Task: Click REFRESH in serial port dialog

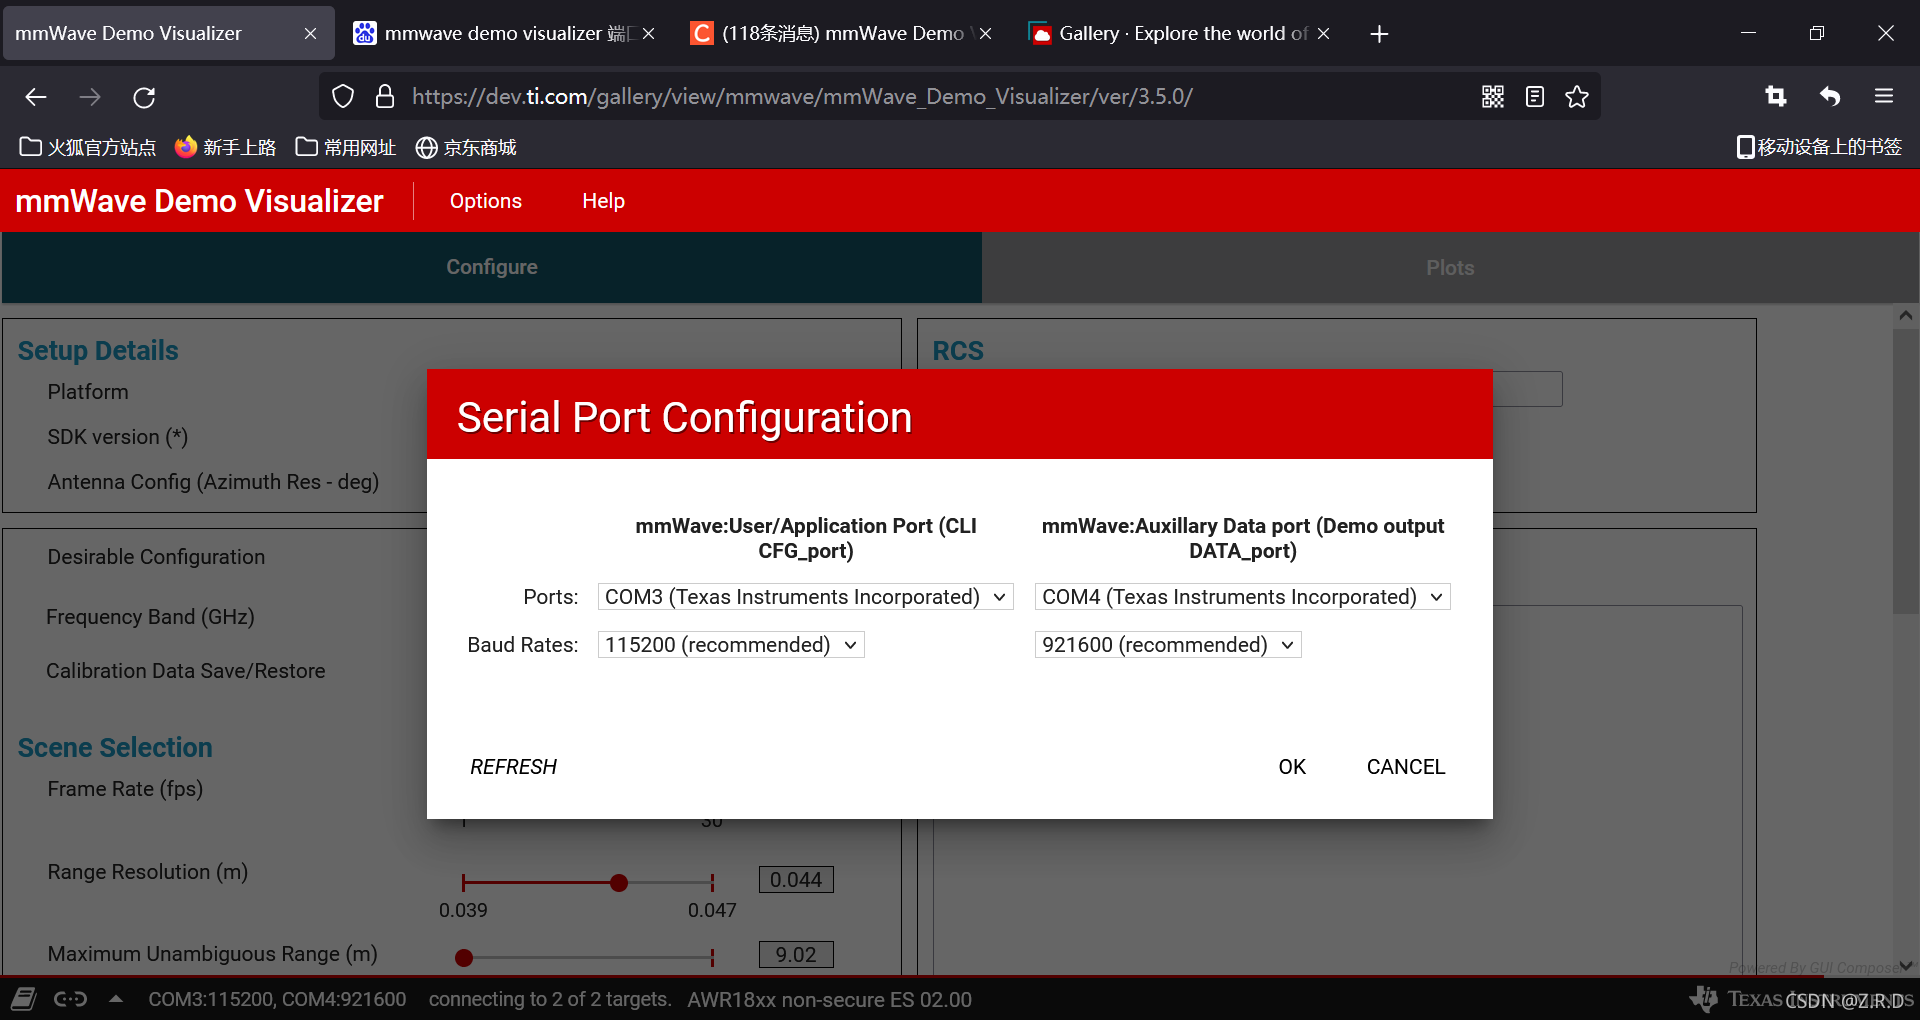Action: pyautogui.click(x=514, y=767)
